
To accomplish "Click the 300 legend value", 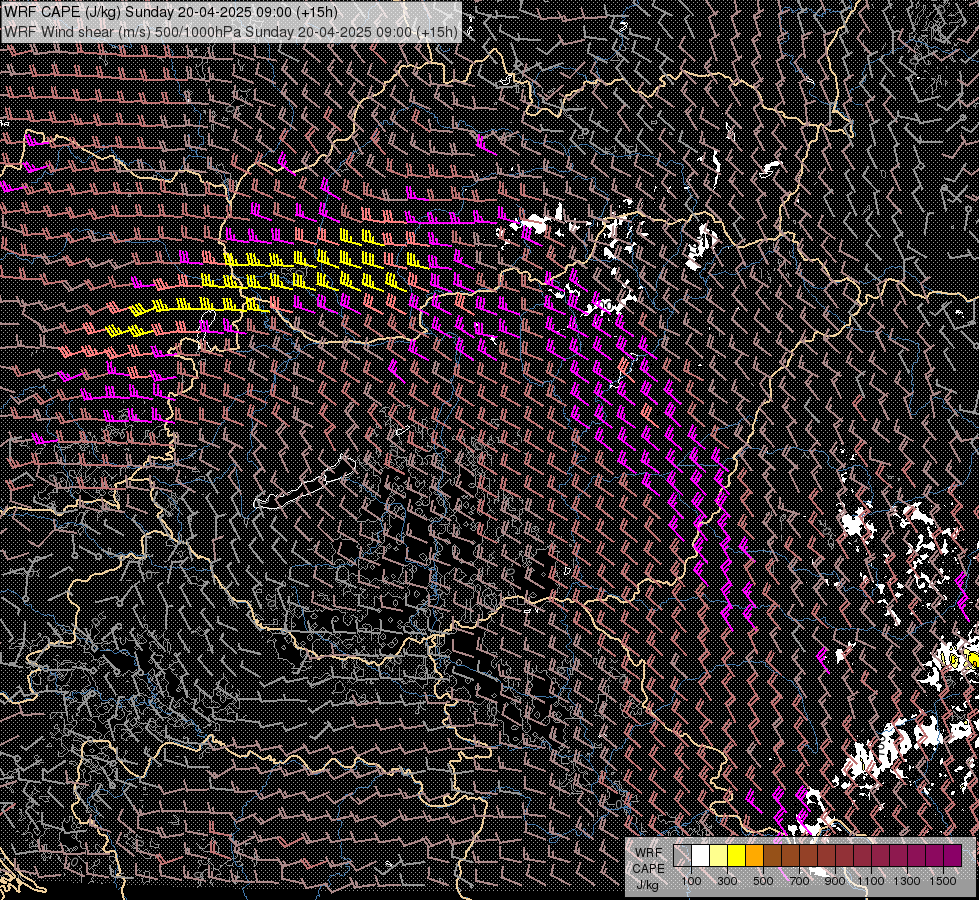I will 727,881.
